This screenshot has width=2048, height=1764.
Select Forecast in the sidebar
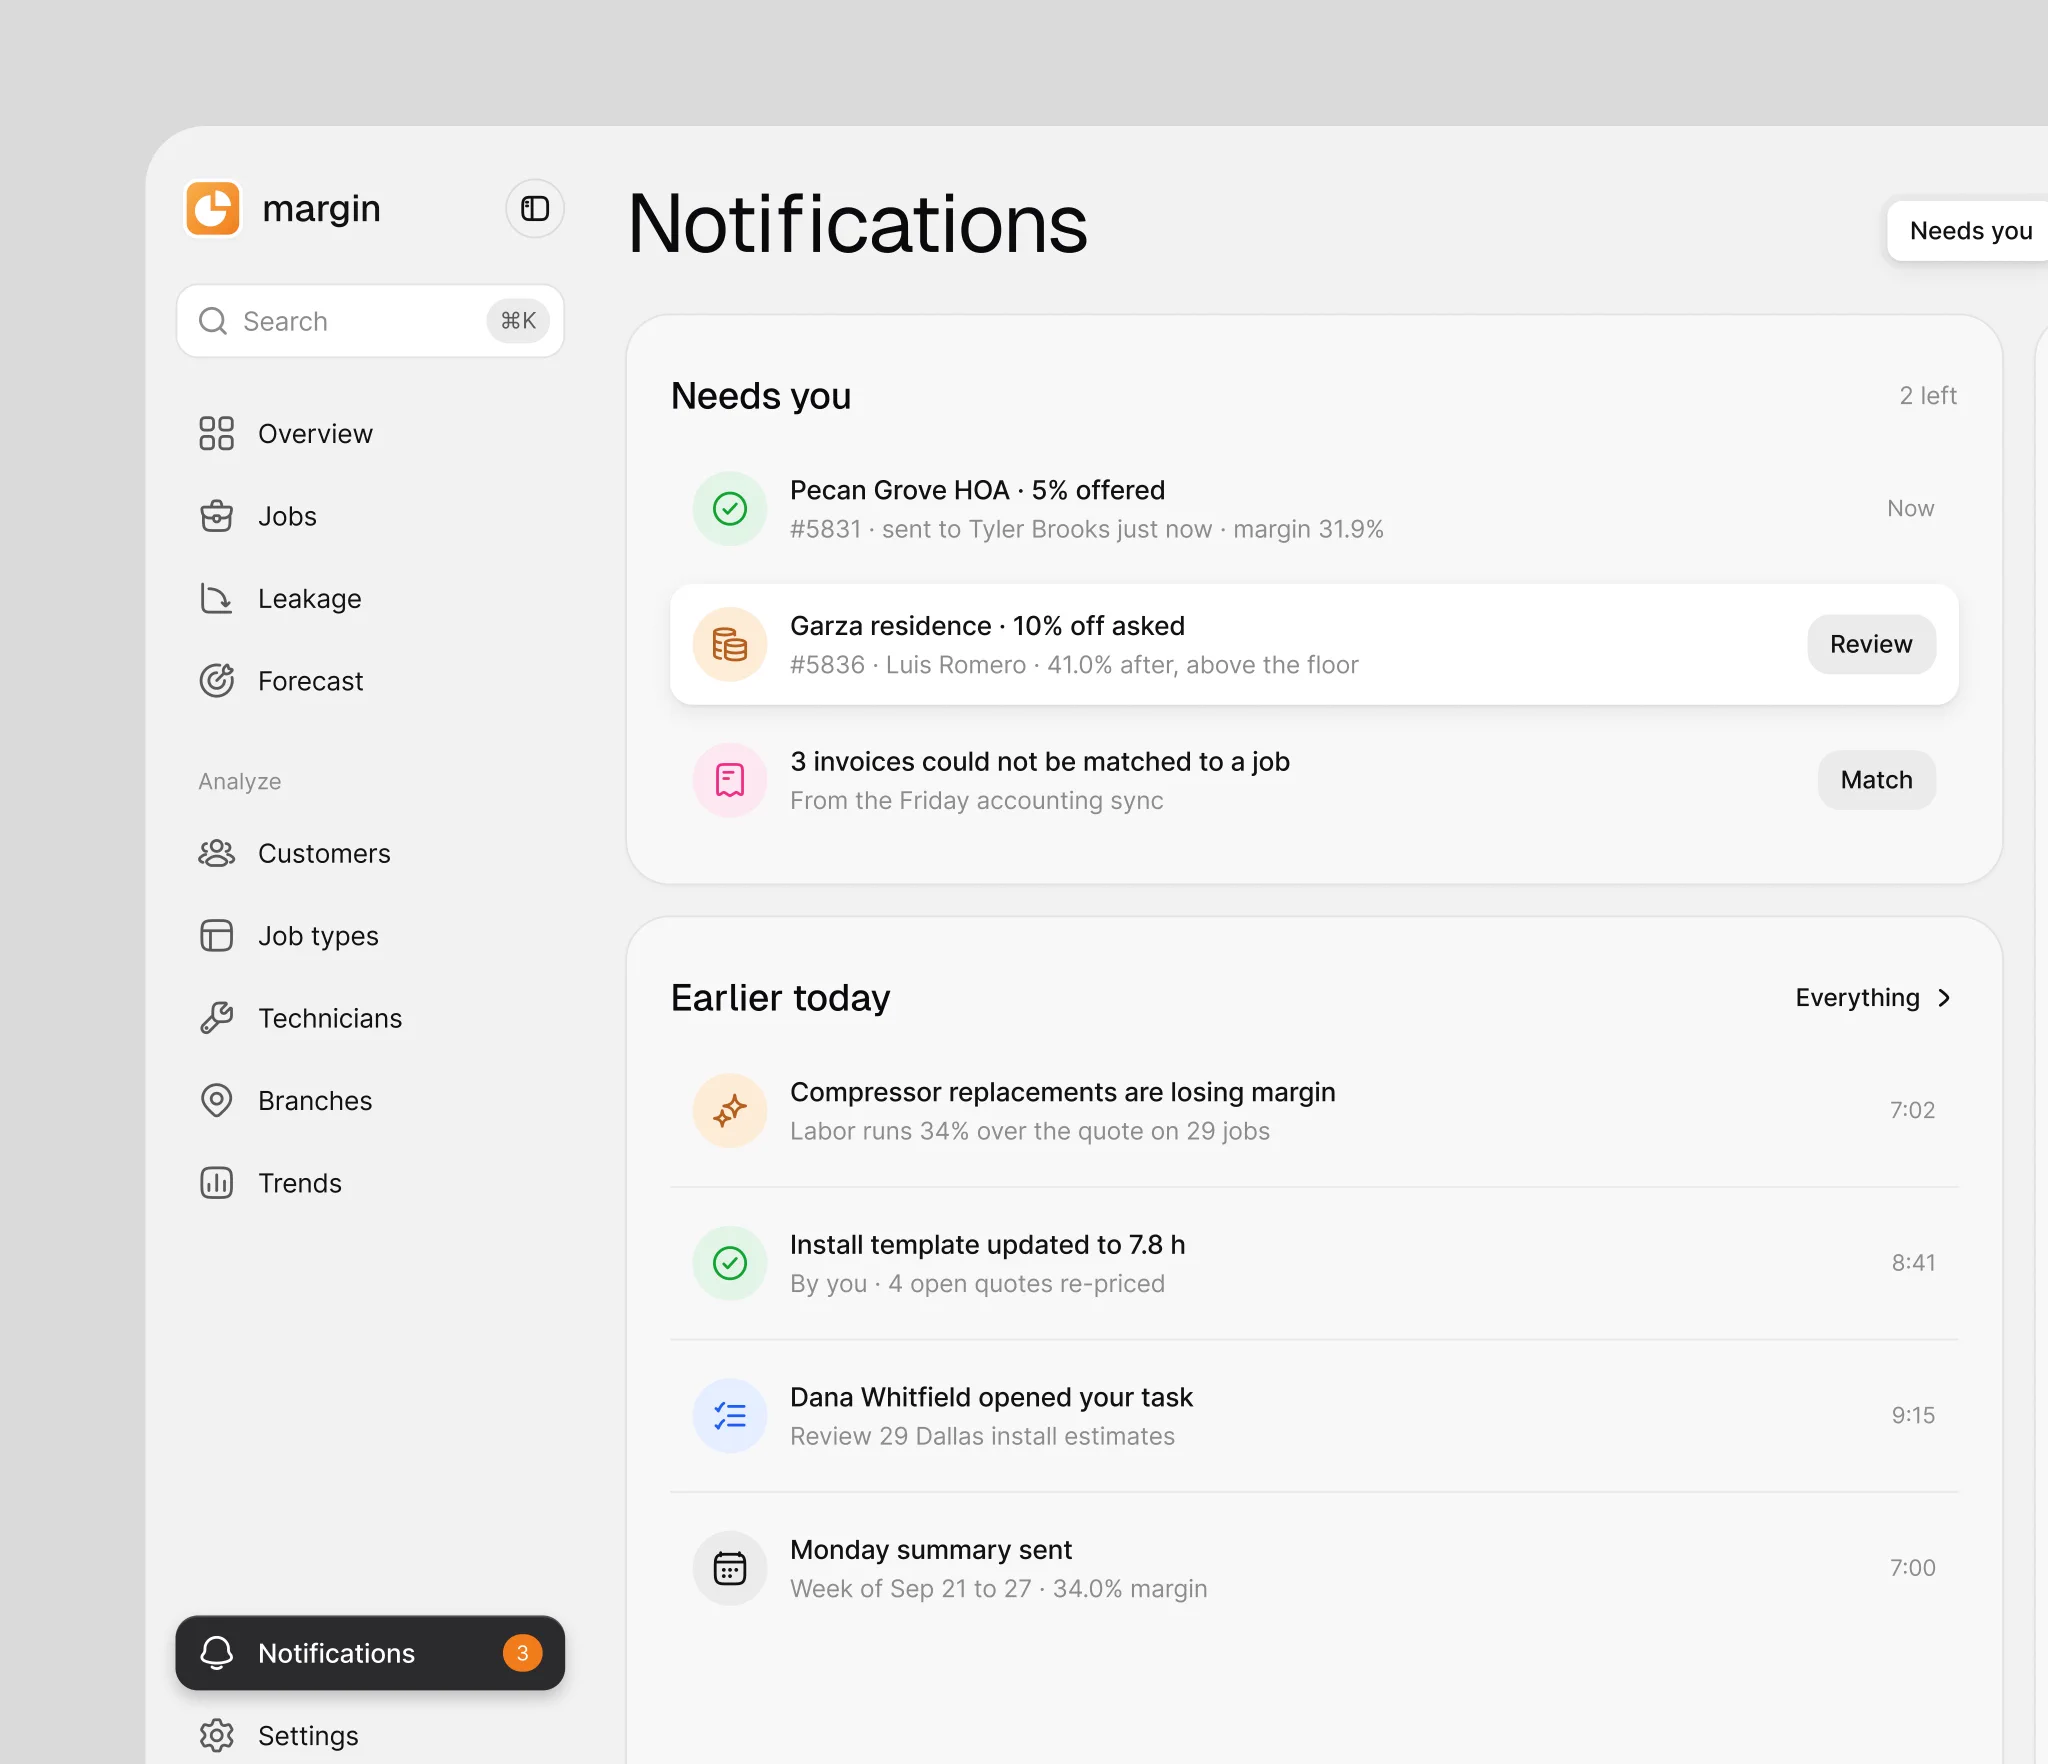coord(370,681)
